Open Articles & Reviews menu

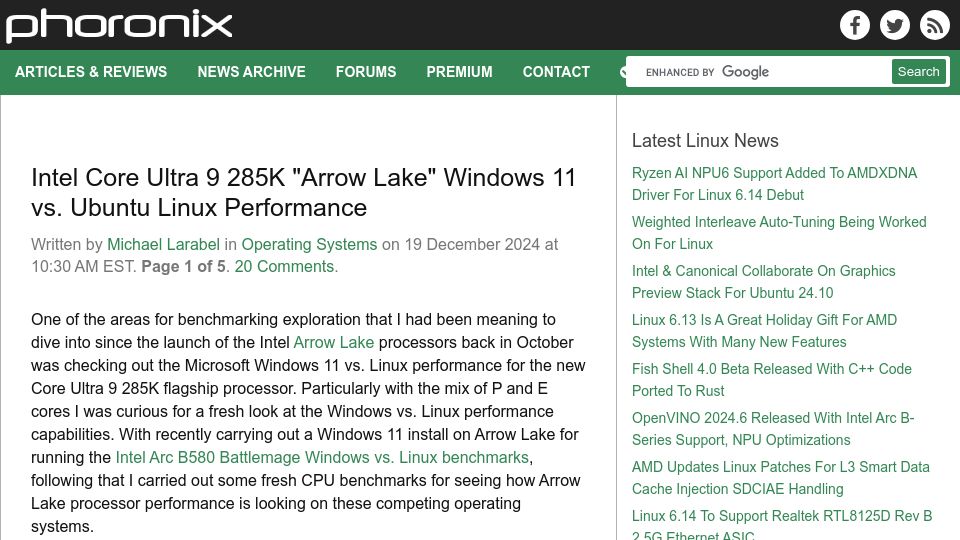click(91, 72)
